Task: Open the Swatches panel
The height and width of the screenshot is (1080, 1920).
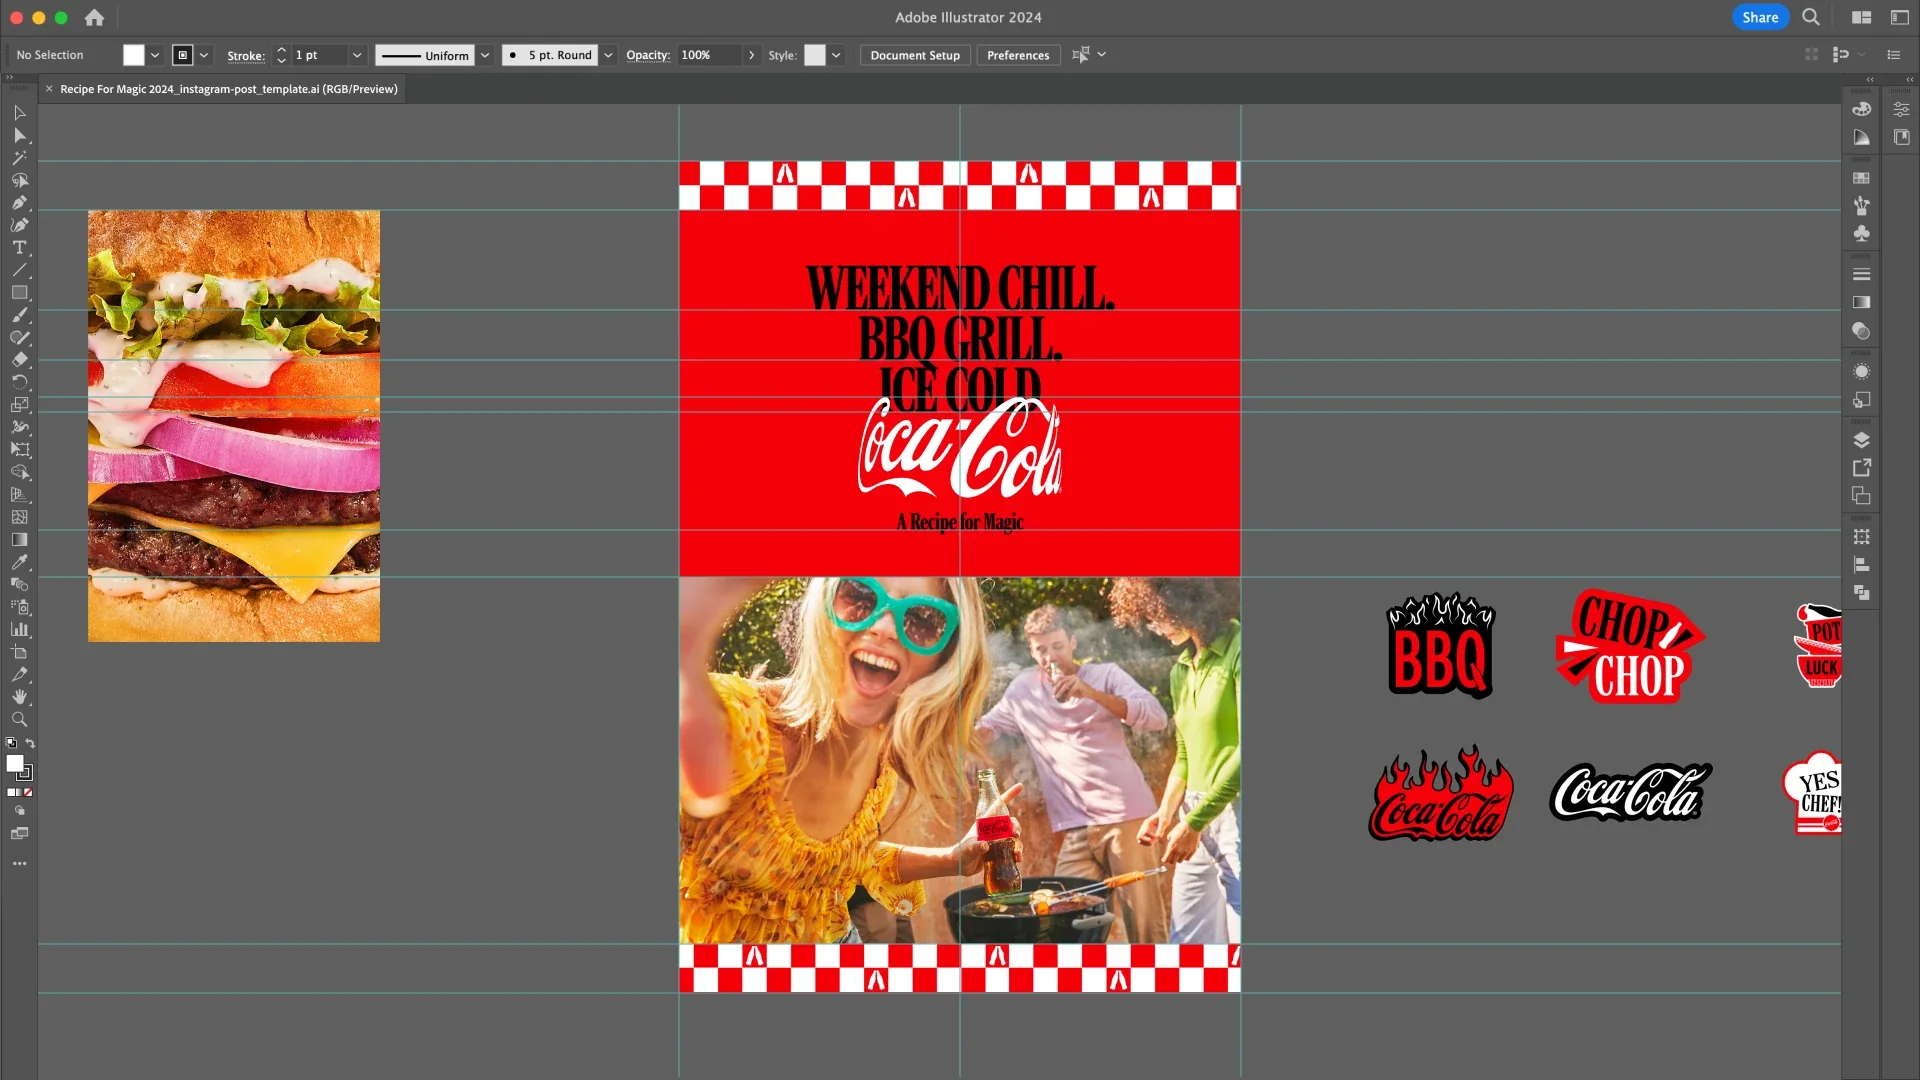Action: tap(1861, 178)
